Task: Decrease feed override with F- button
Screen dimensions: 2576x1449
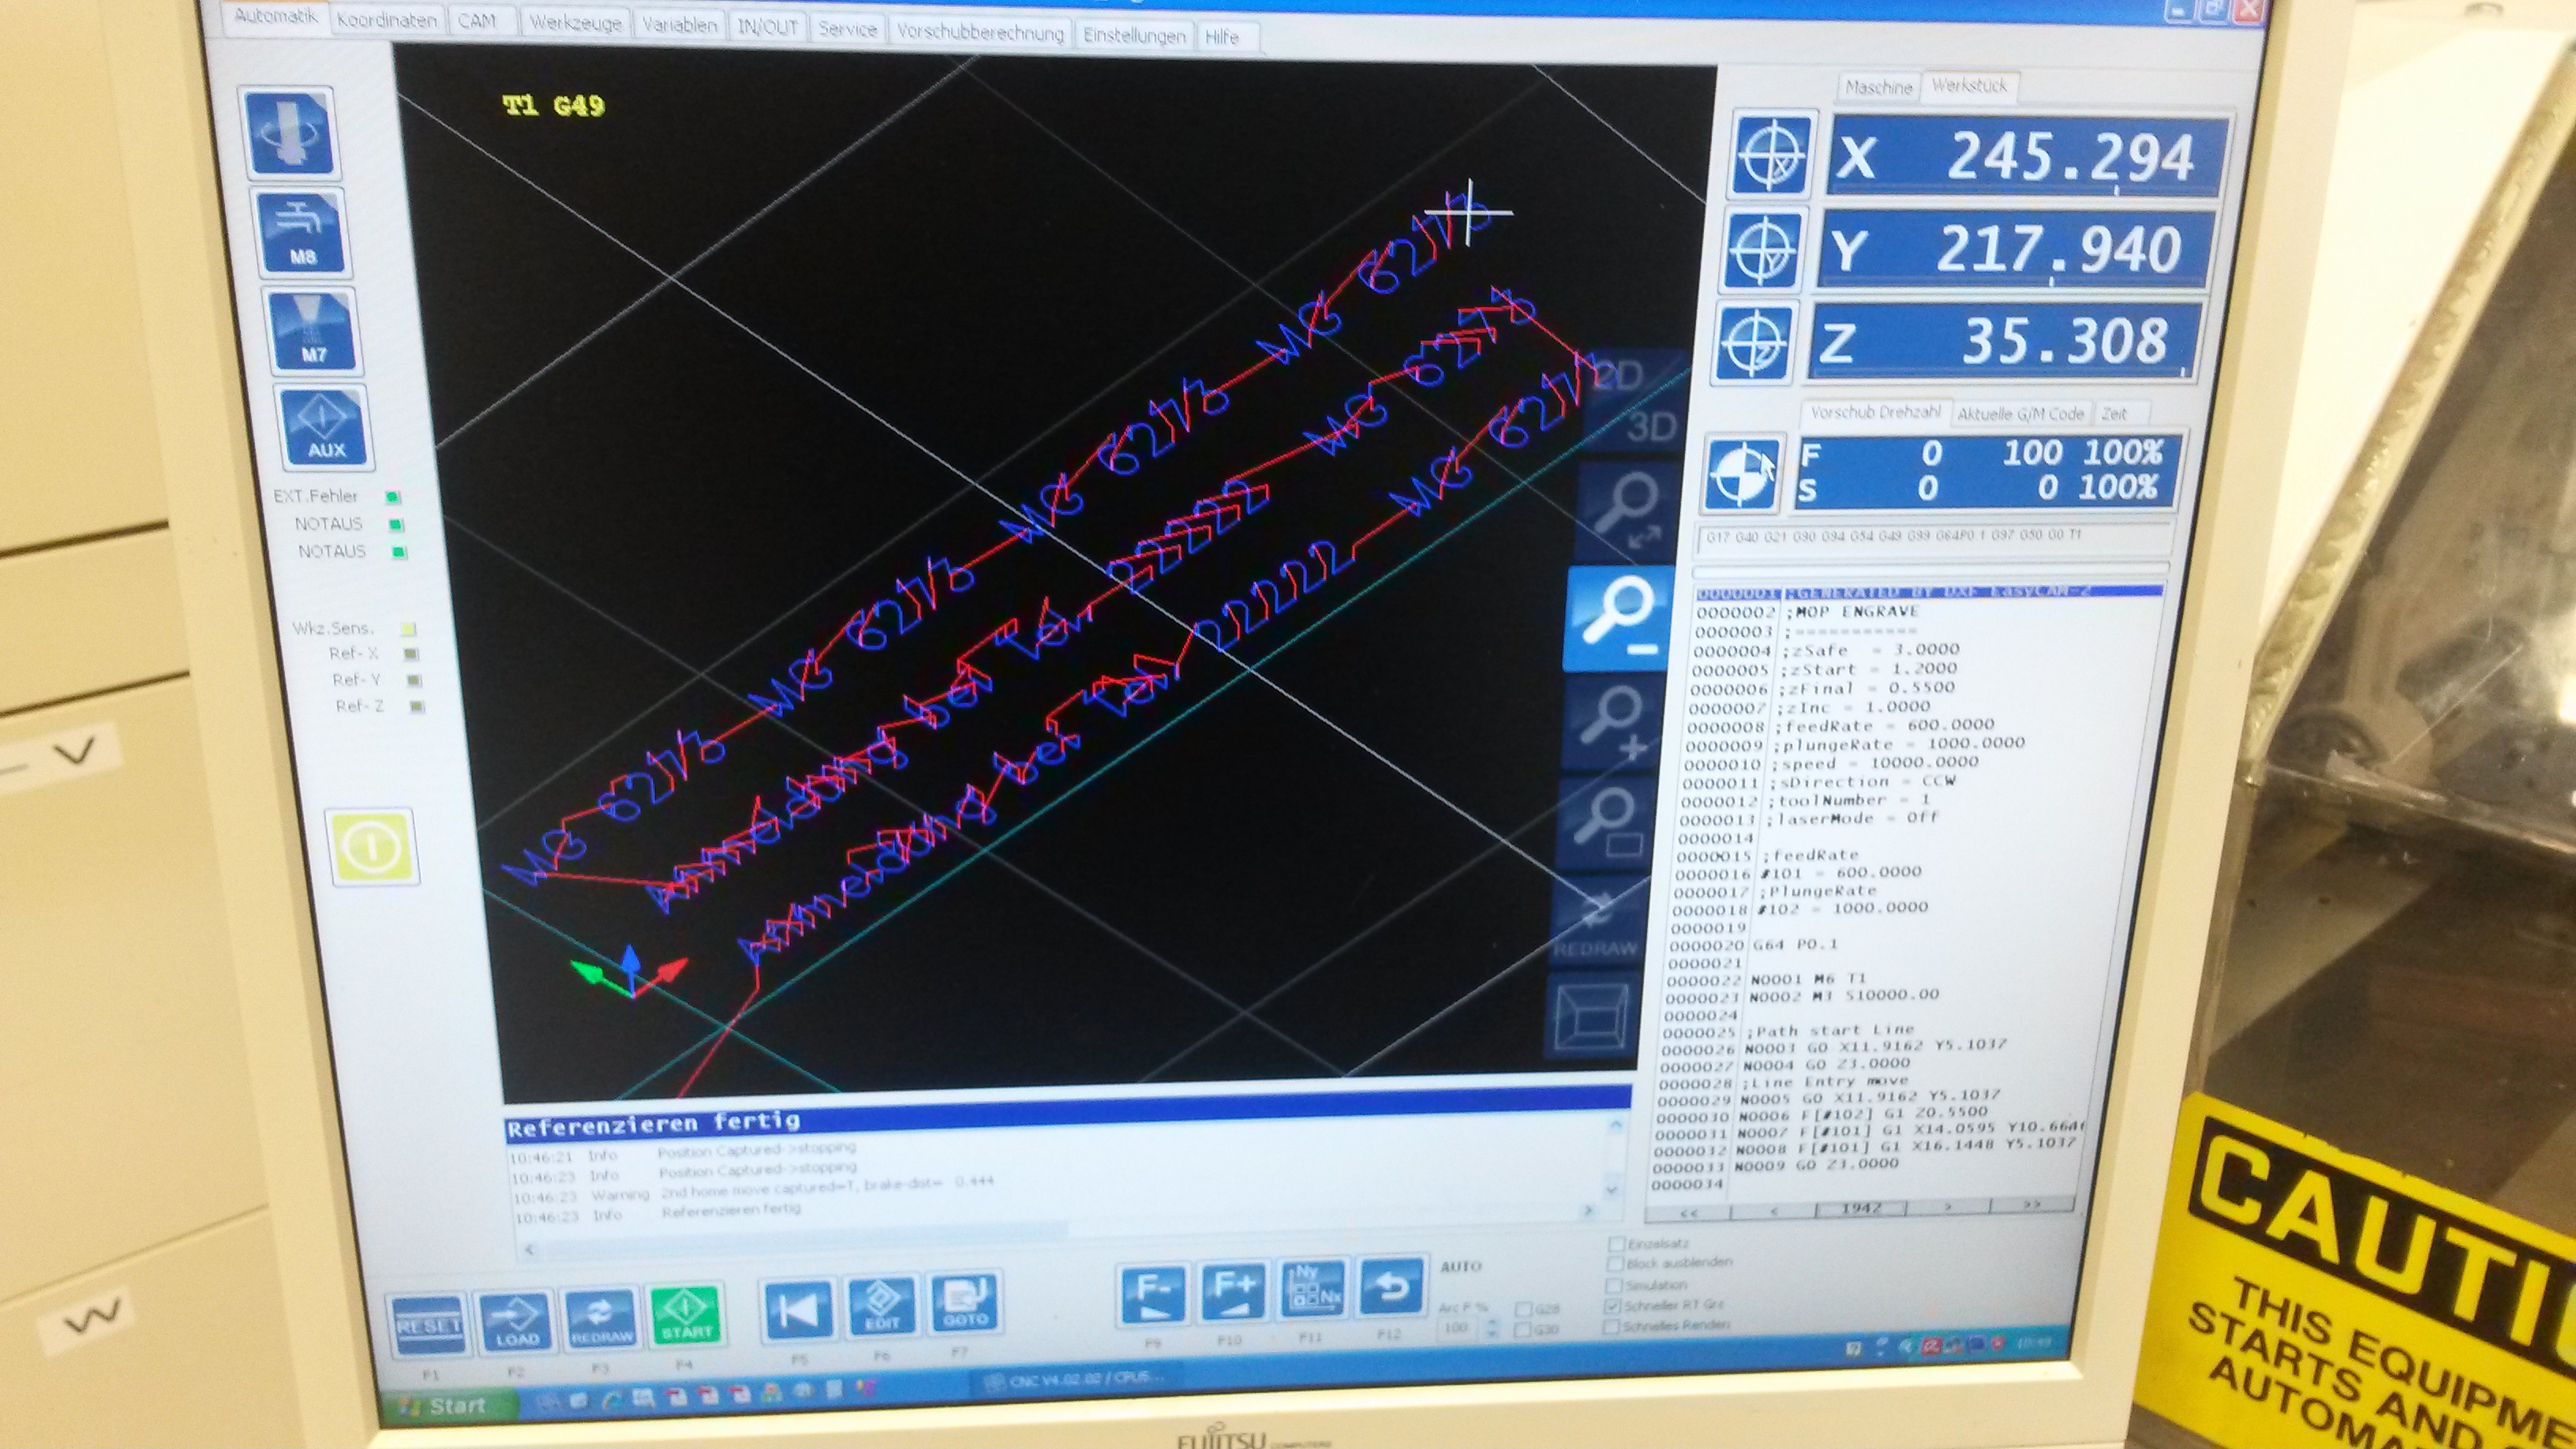Action: [1152, 1295]
